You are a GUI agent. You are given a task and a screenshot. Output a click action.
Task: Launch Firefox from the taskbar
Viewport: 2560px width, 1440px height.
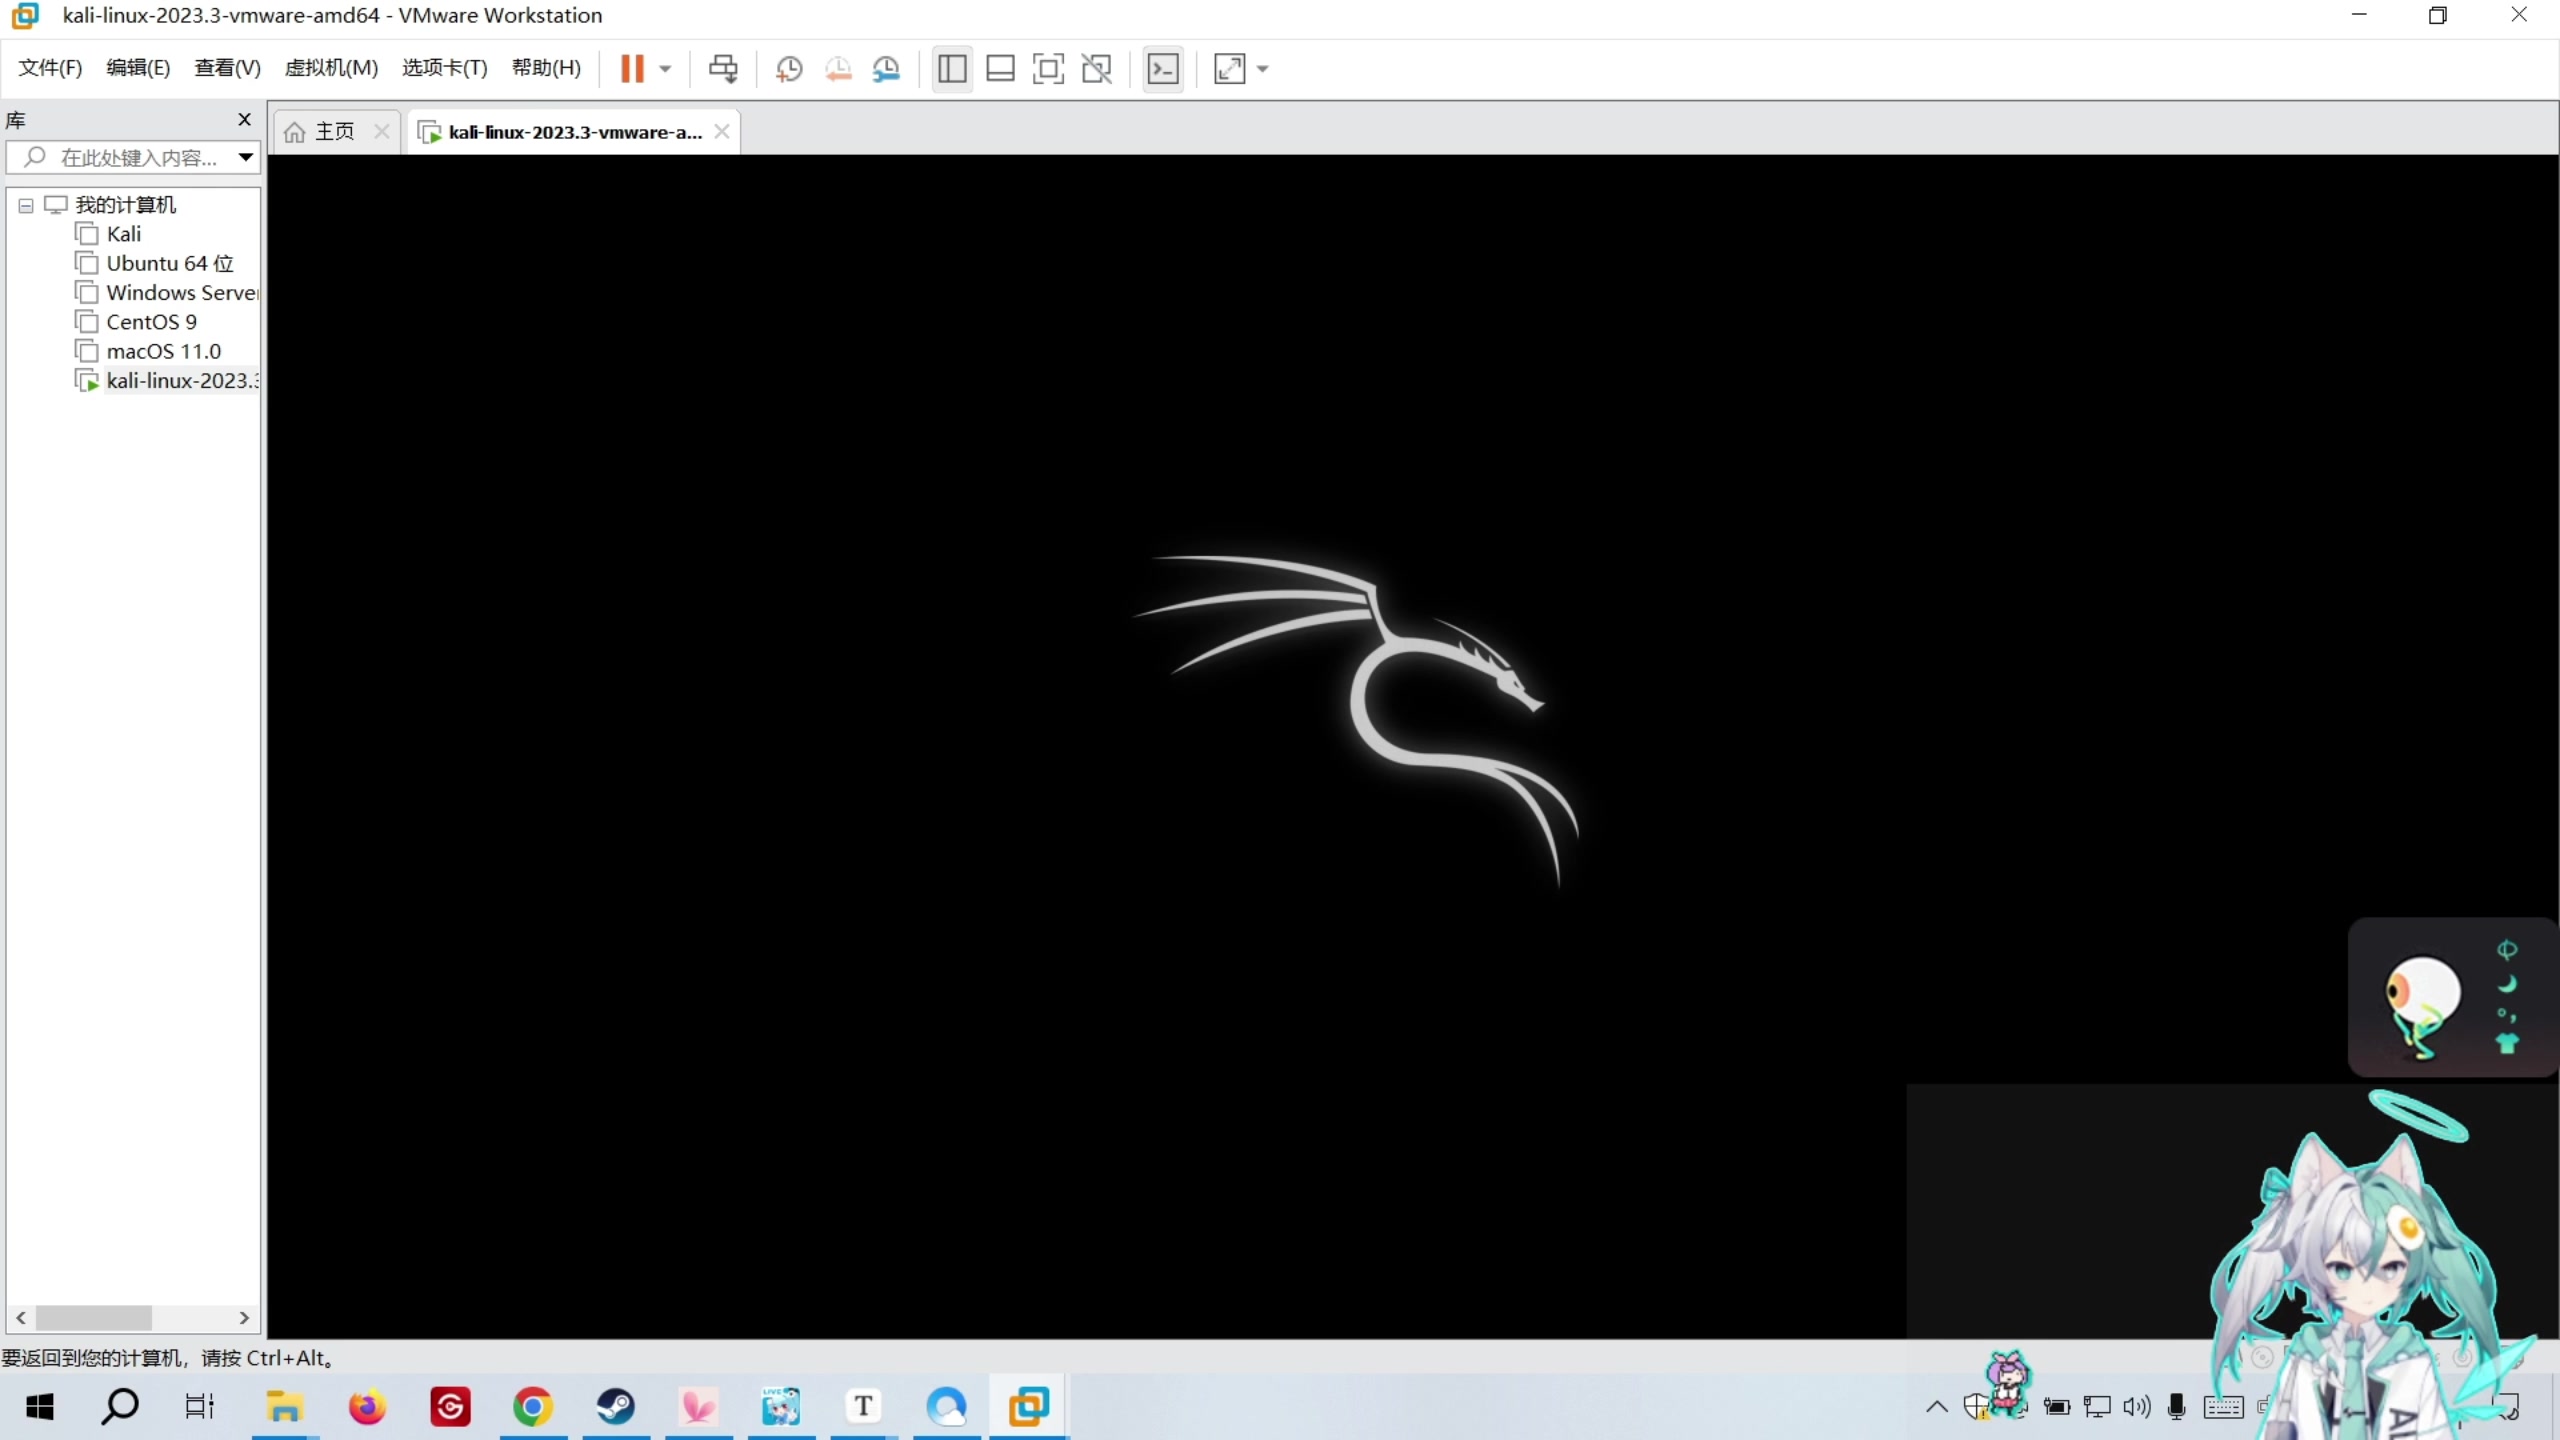(367, 1407)
